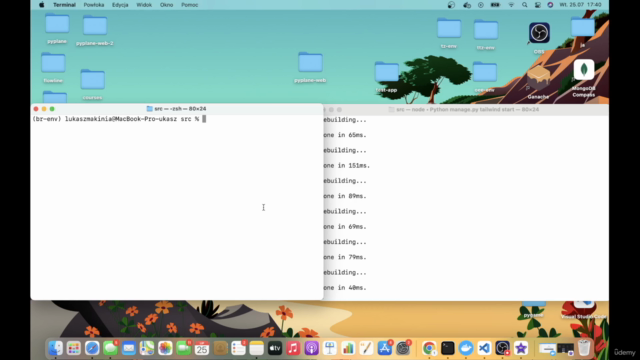640x360 pixels.
Task: Open the Terminal app menu
Action: 64,5
